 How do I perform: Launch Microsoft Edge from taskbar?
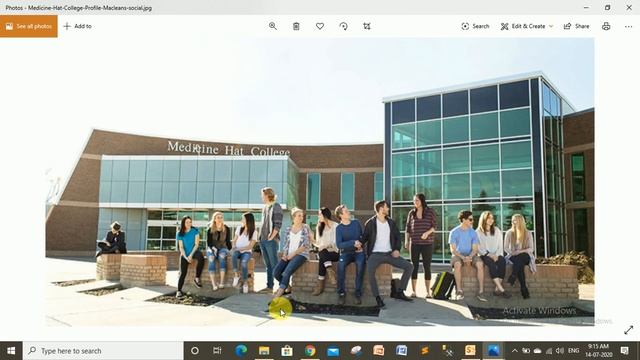pyautogui.click(x=241, y=351)
